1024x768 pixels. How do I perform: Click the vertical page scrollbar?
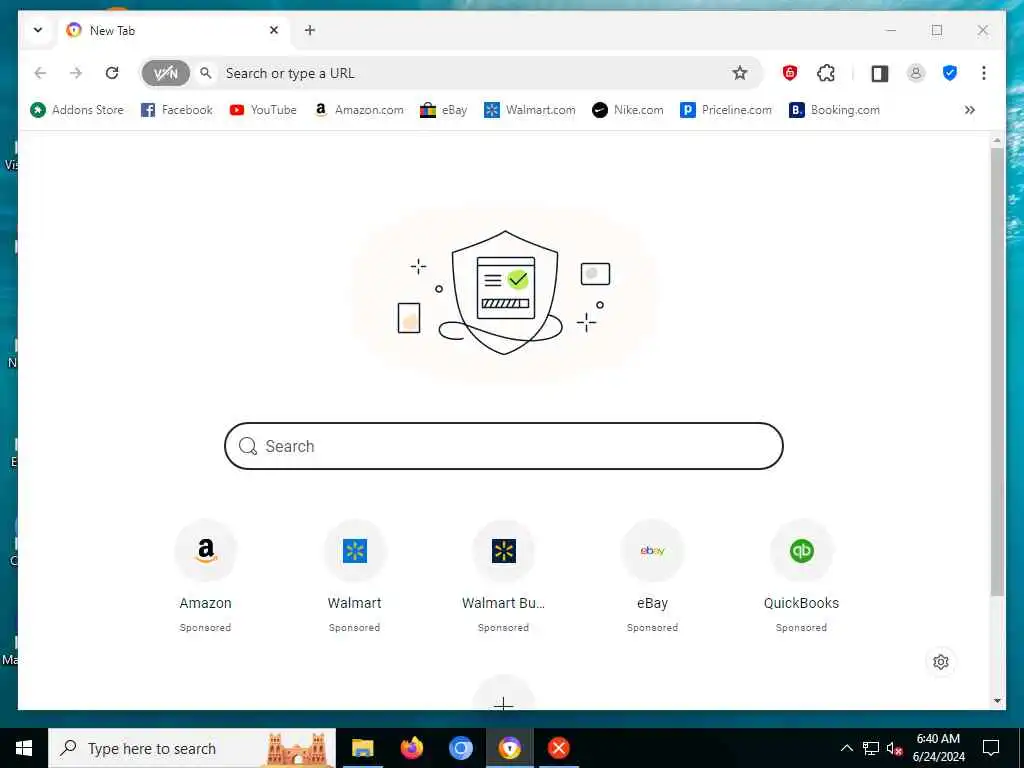tap(997, 371)
